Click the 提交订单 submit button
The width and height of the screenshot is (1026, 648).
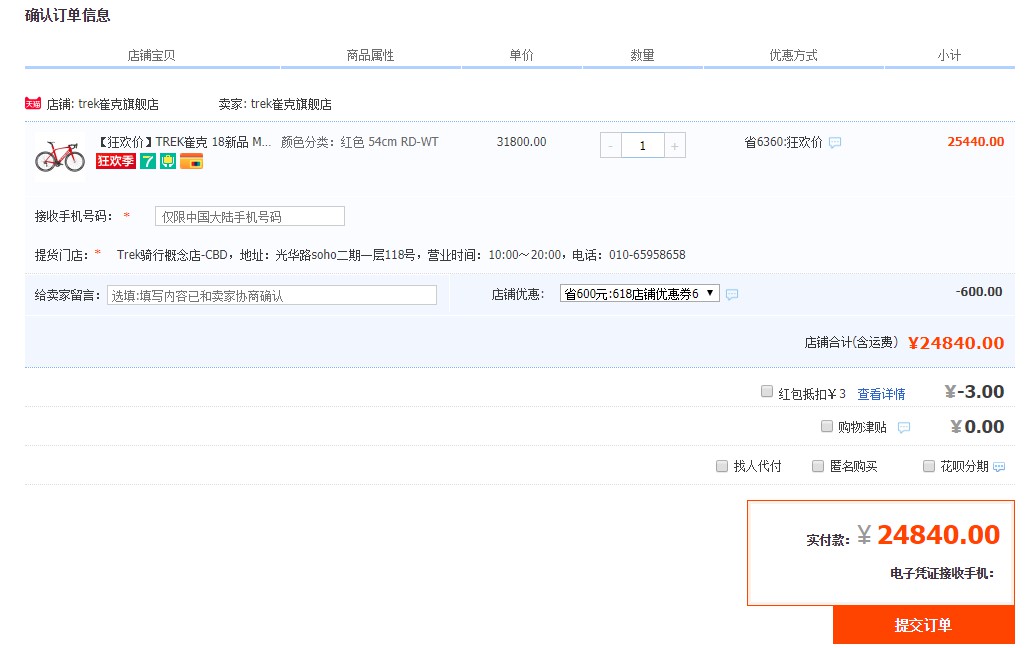[x=922, y=624]
